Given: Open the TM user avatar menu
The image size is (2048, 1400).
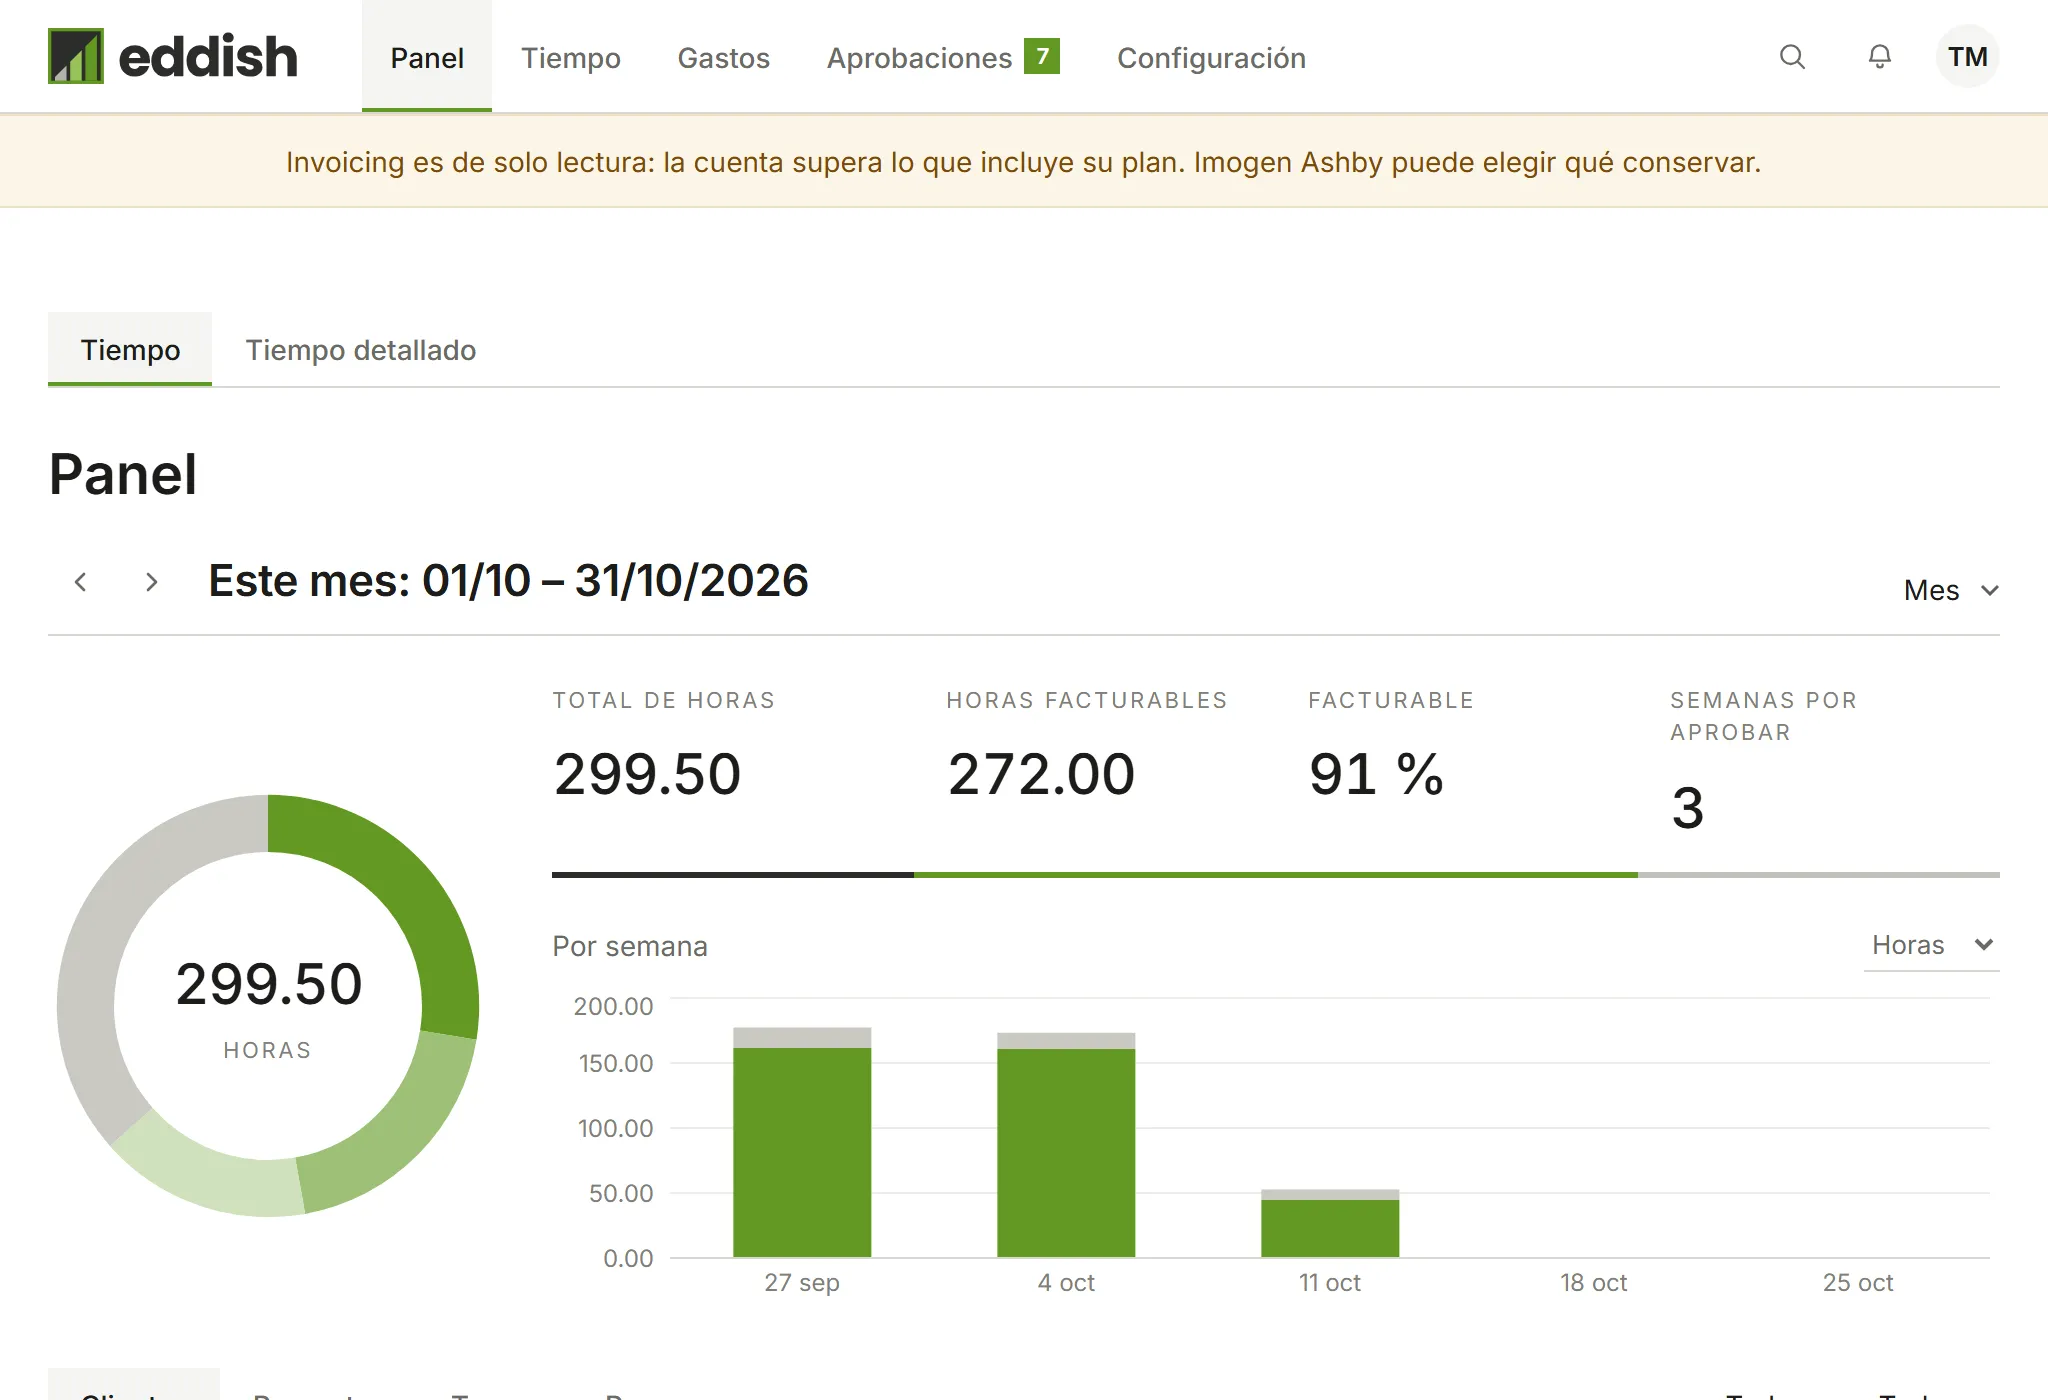Looking at the screenshot, I should pyautogui.click(x=1967, y=57).
